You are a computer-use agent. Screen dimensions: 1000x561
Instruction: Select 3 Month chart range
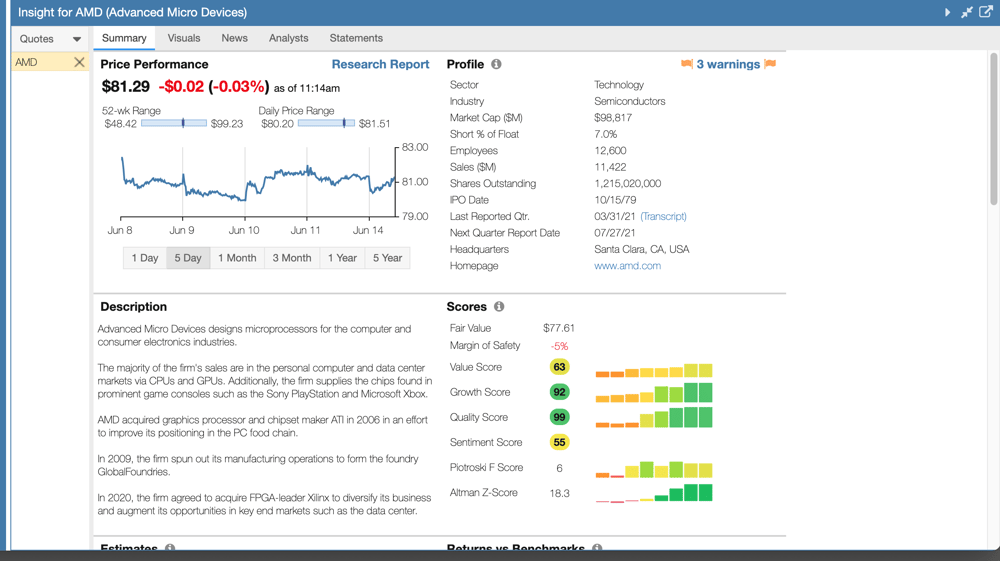(x=292, y=258)
